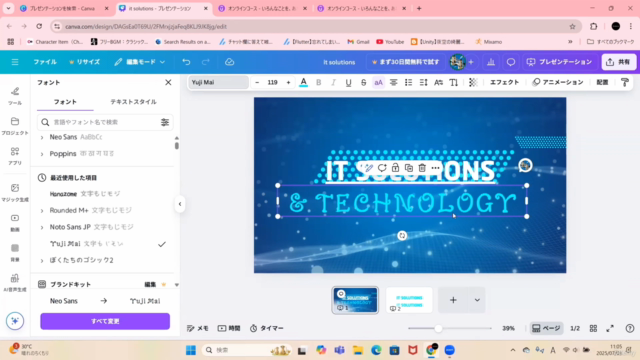Undo the last action
The image size is (640, 360).
click(186, 62)
